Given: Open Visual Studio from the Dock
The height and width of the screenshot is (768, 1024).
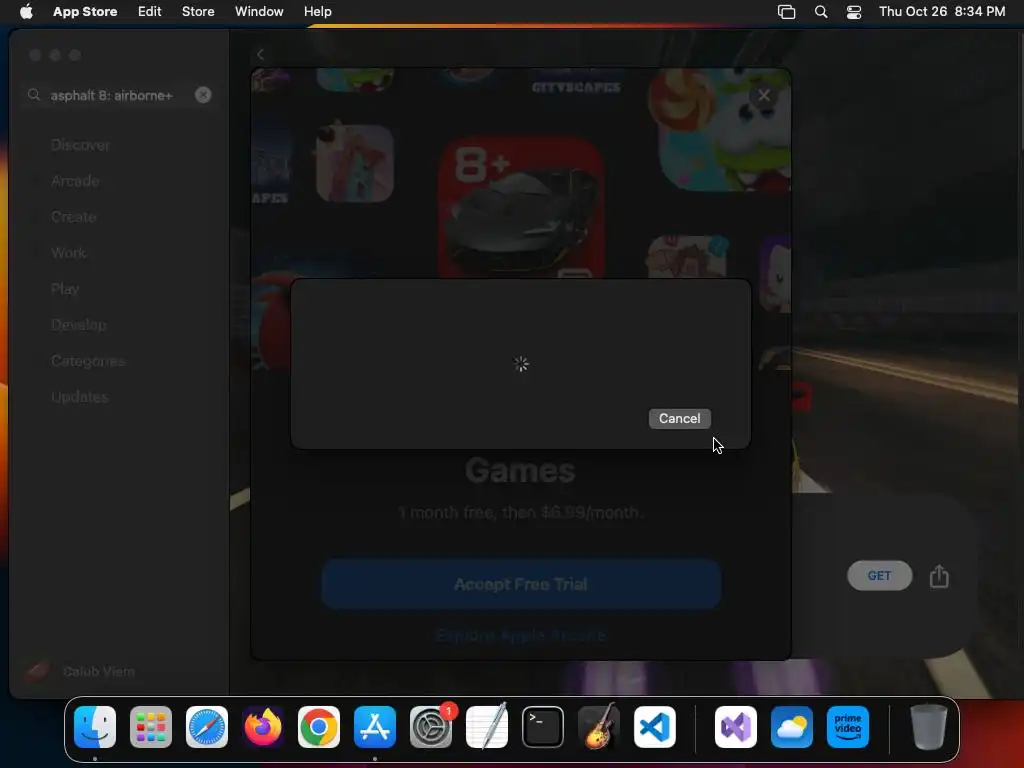Looking at the screenshot, I should click(x=736, y=727).
